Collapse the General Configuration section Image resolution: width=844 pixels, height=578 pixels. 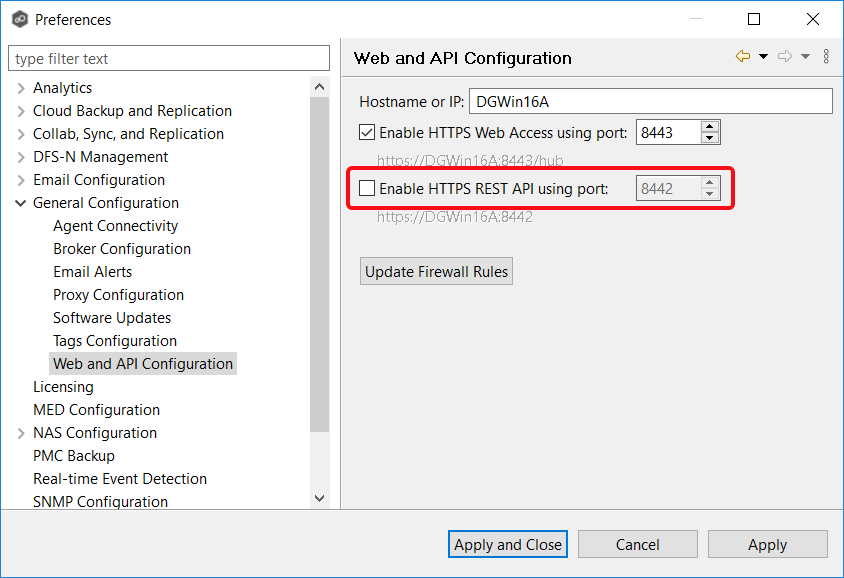point(20,202)
